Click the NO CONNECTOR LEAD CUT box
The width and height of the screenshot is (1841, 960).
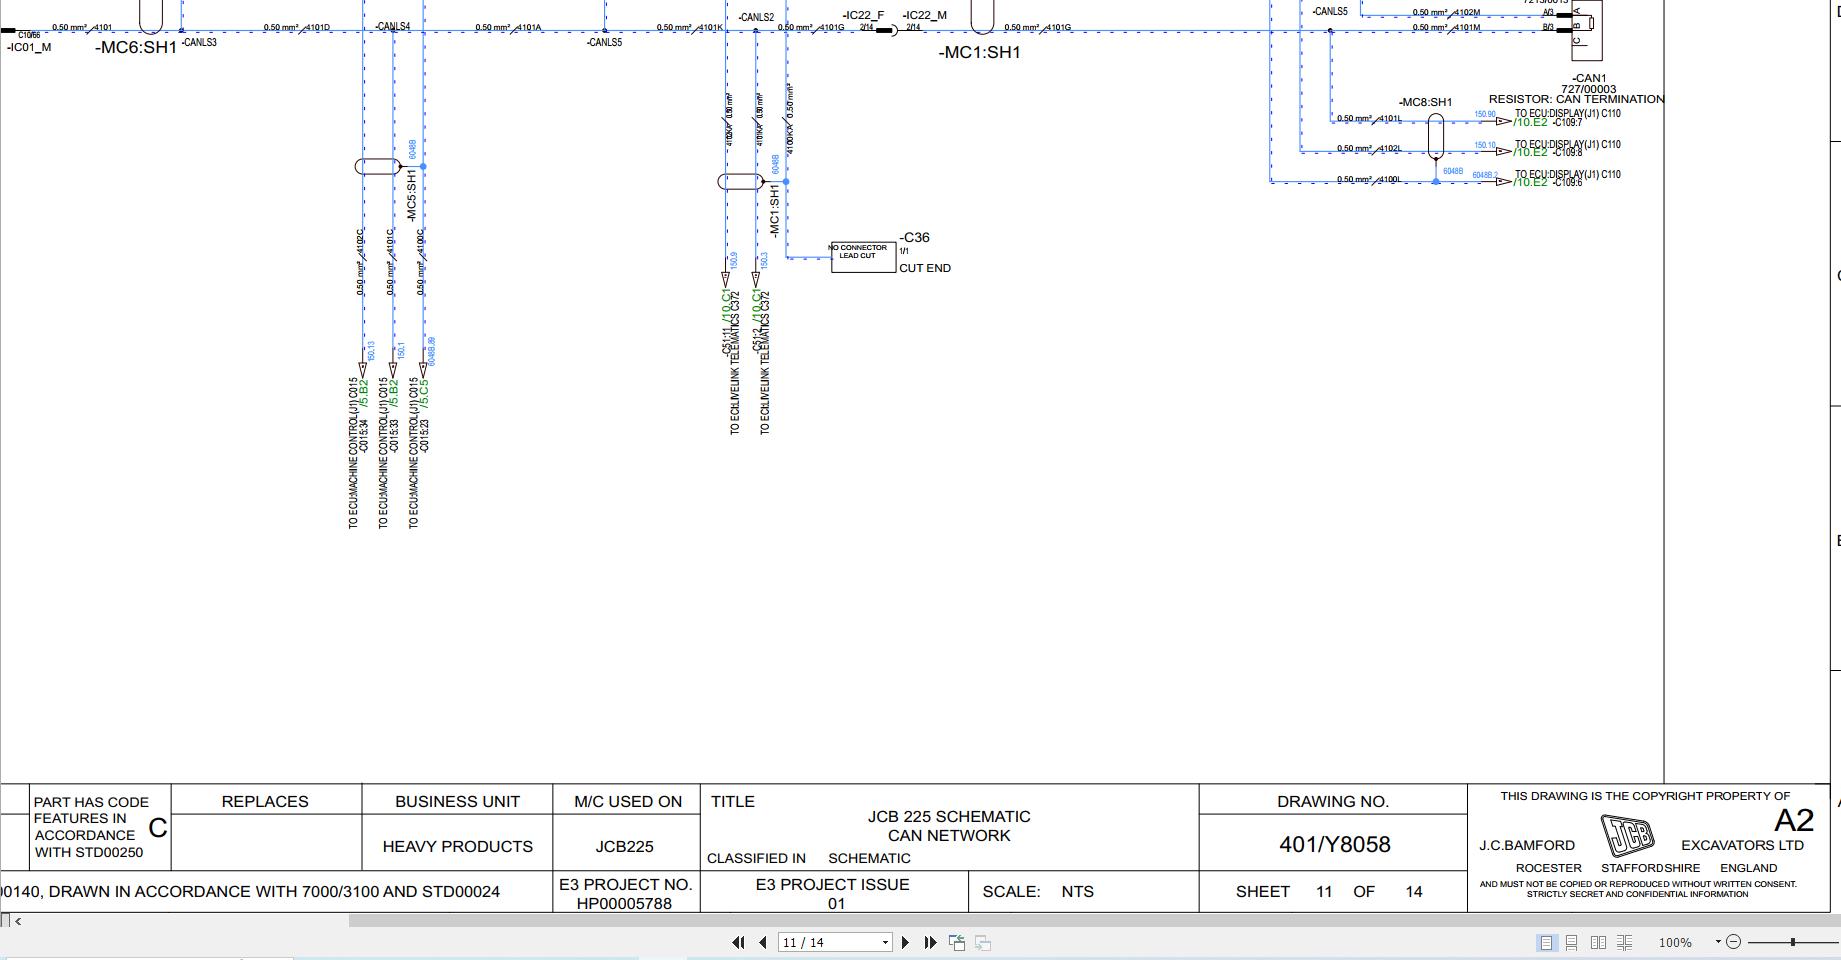click(863, 257)
